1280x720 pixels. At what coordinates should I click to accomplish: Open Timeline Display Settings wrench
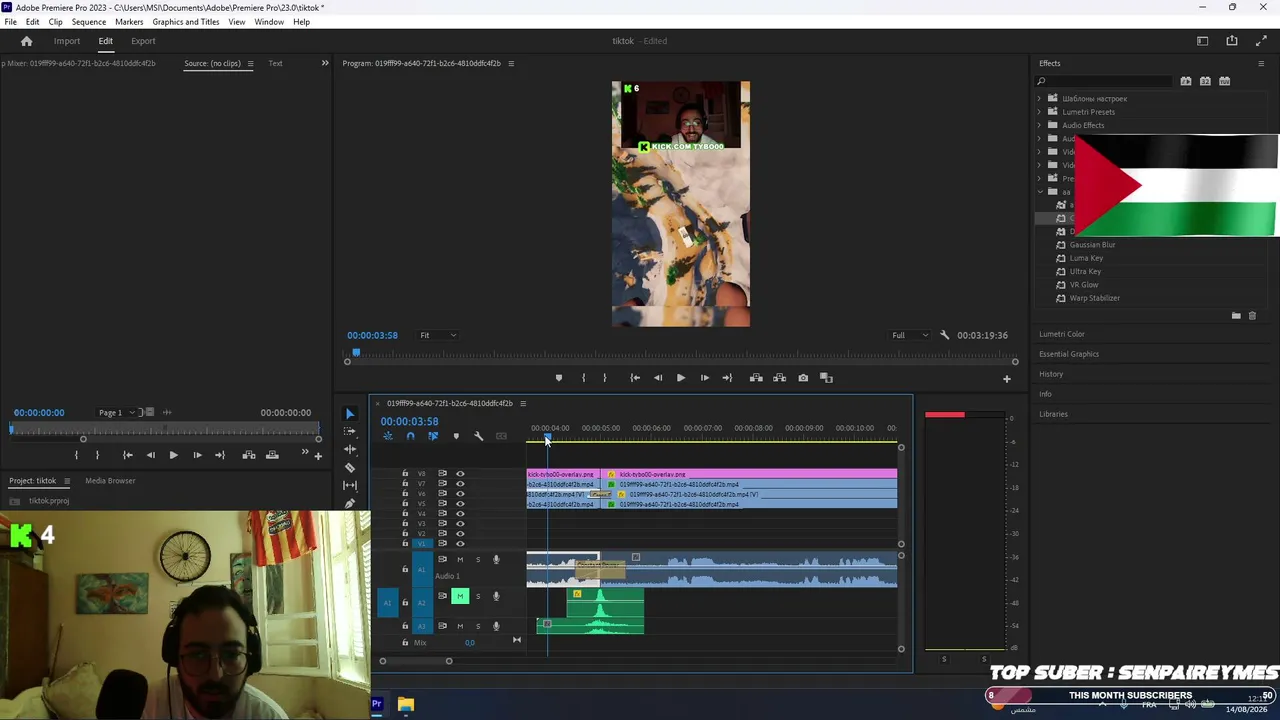tap(479, 436)
